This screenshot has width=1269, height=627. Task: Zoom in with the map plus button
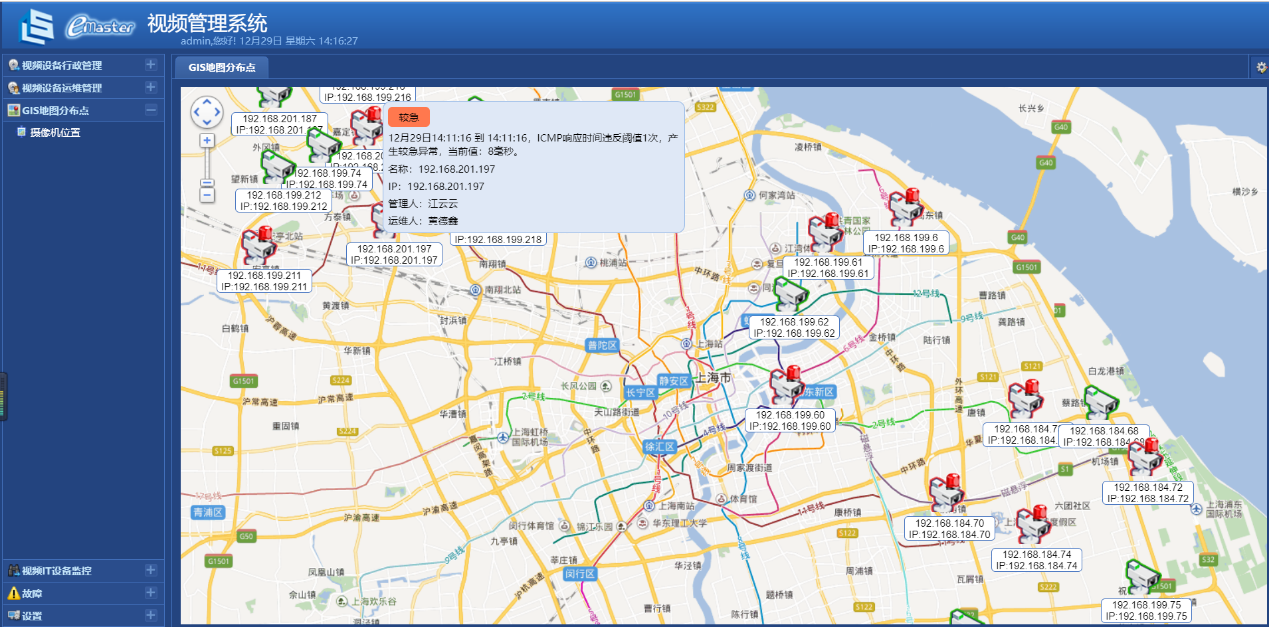(207, 141)
